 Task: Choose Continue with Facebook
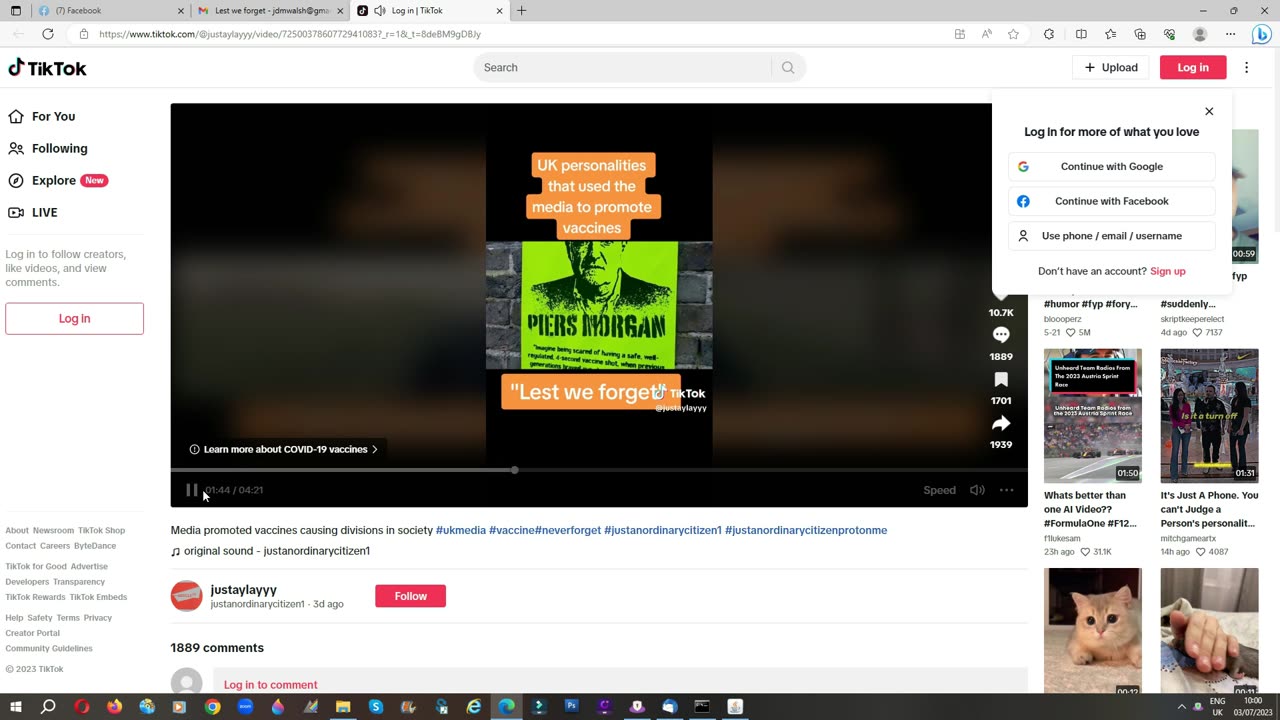pos(1112,201)
